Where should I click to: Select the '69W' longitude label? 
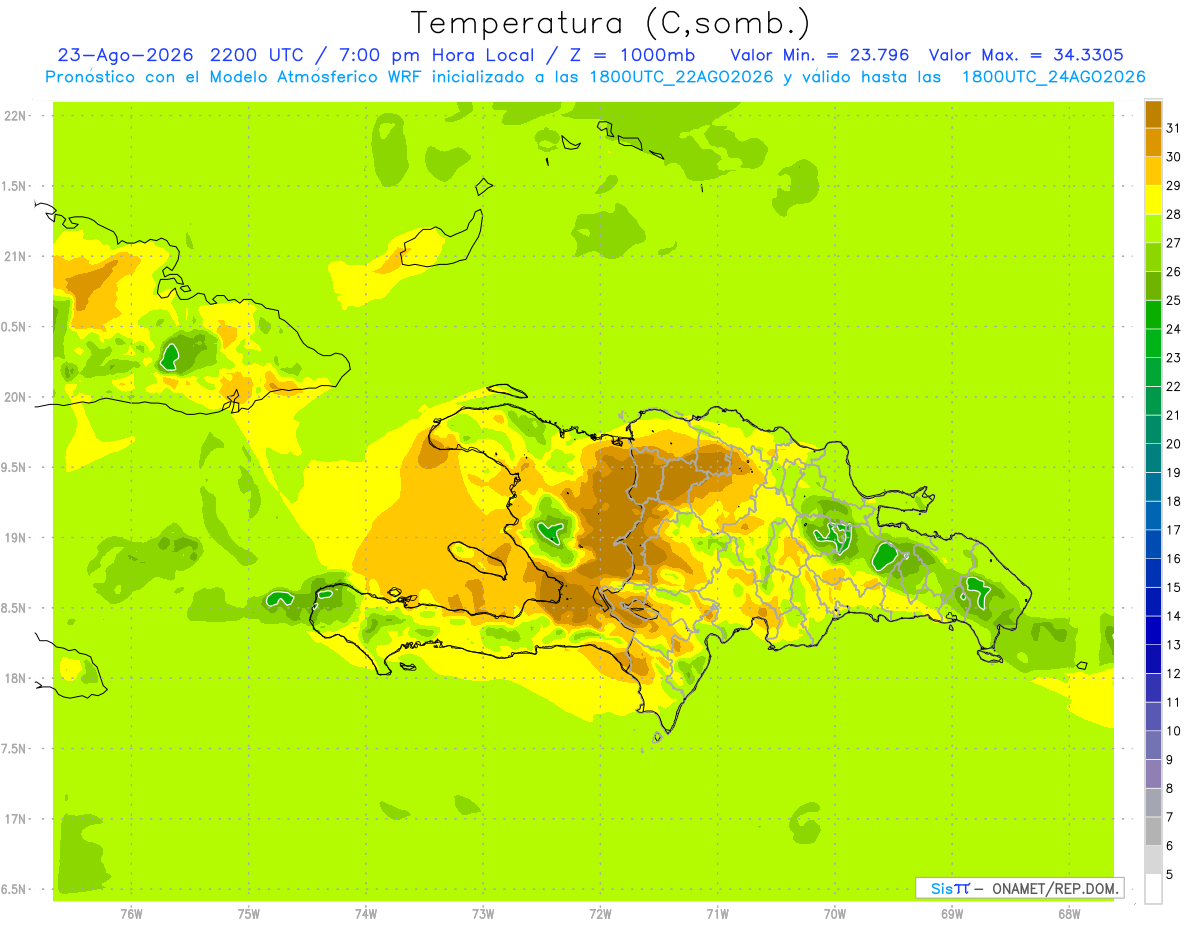(x=952, y=914)
